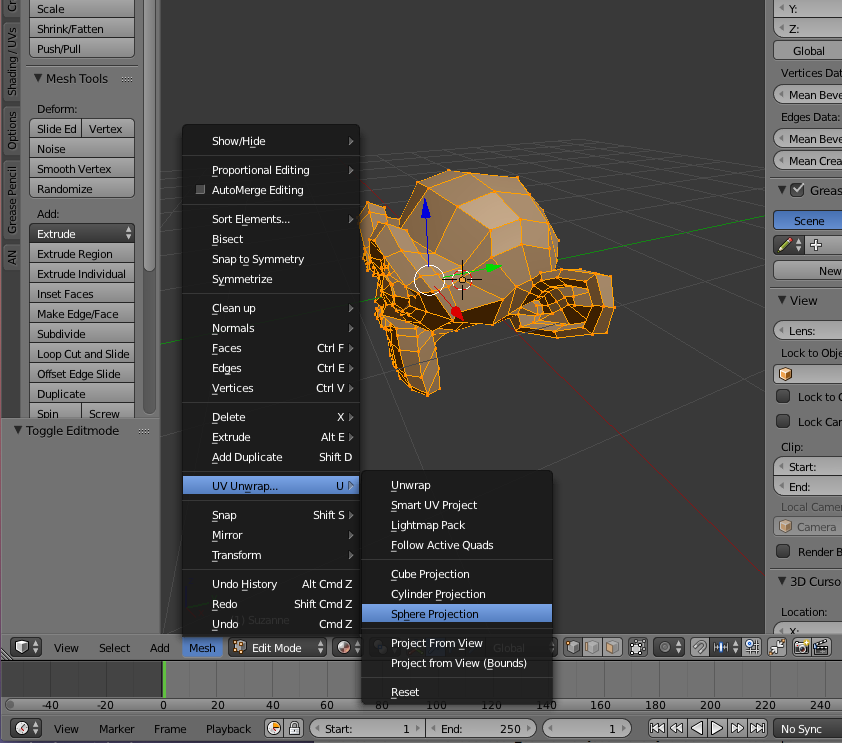Screen dimensions: 842x743
Task: Collapse the 3D Cursor panel
Action: pyautogui.click(x=782, y=581)
